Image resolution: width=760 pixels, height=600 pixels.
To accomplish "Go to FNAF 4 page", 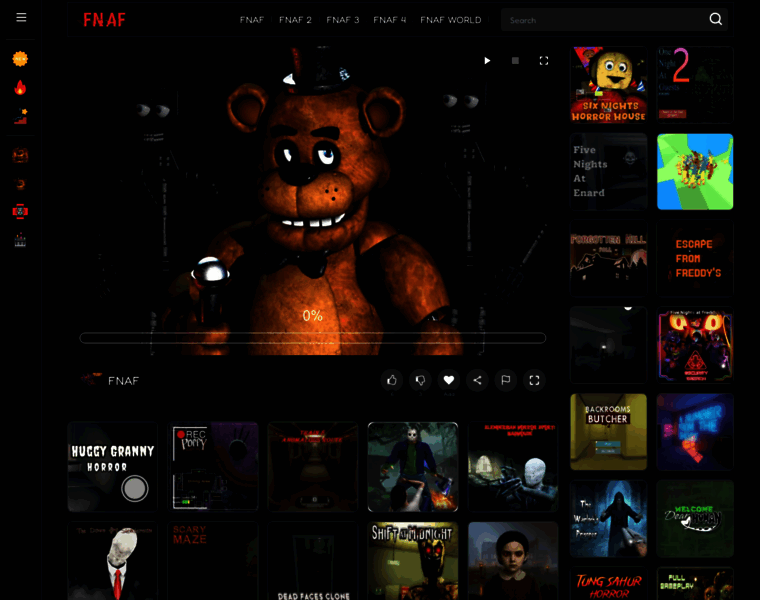I will [390, 20].
